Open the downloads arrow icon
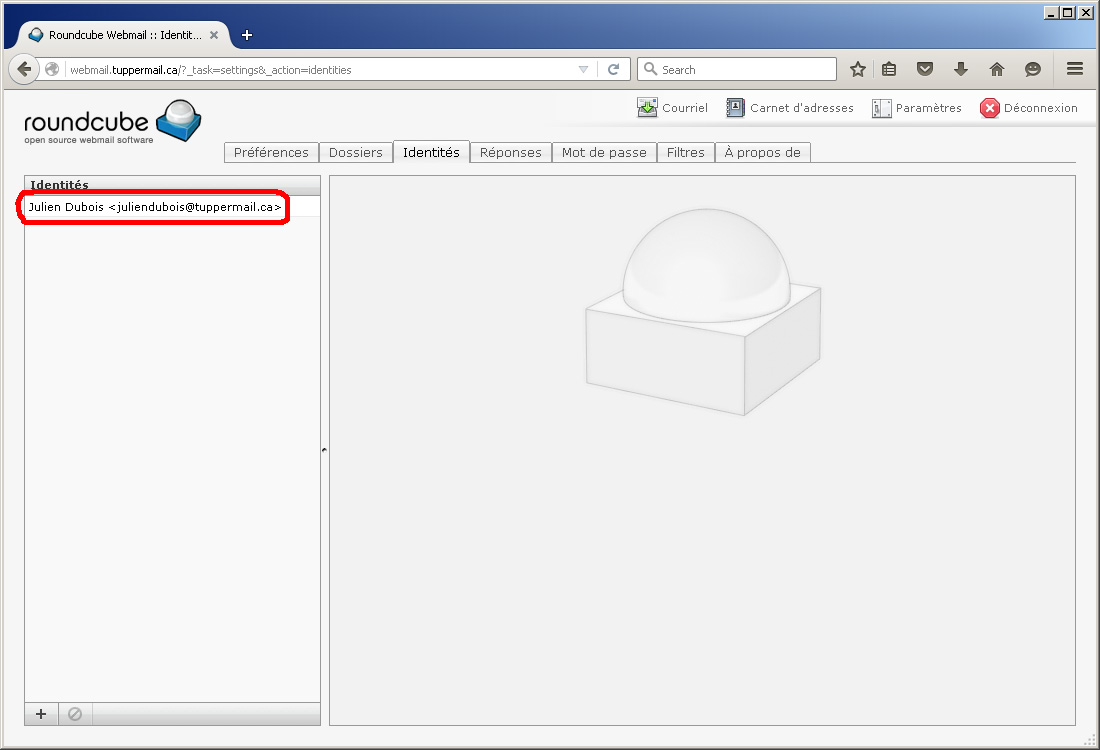Image resolution: width=1100 pixels, height=750 pixels. [961, 69]
